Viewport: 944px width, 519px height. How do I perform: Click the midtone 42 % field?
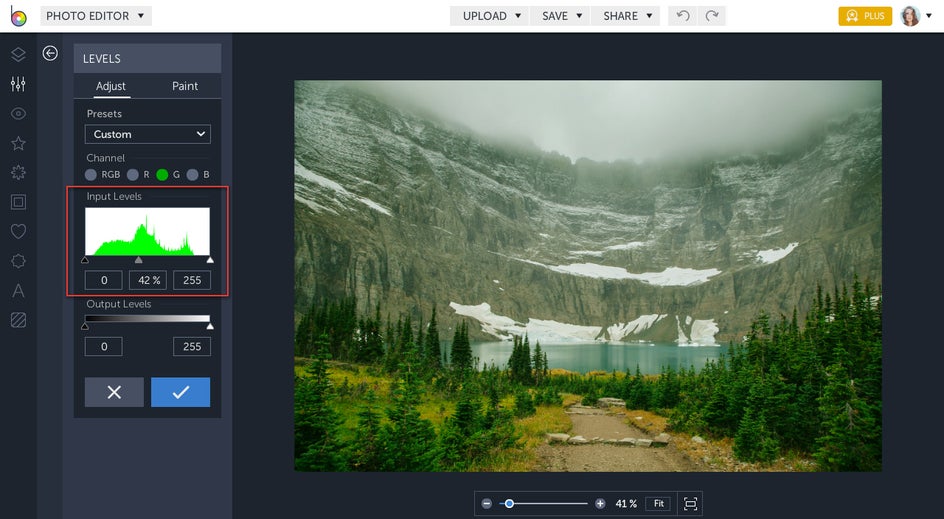pyautogui.click(x=148, y=281)
